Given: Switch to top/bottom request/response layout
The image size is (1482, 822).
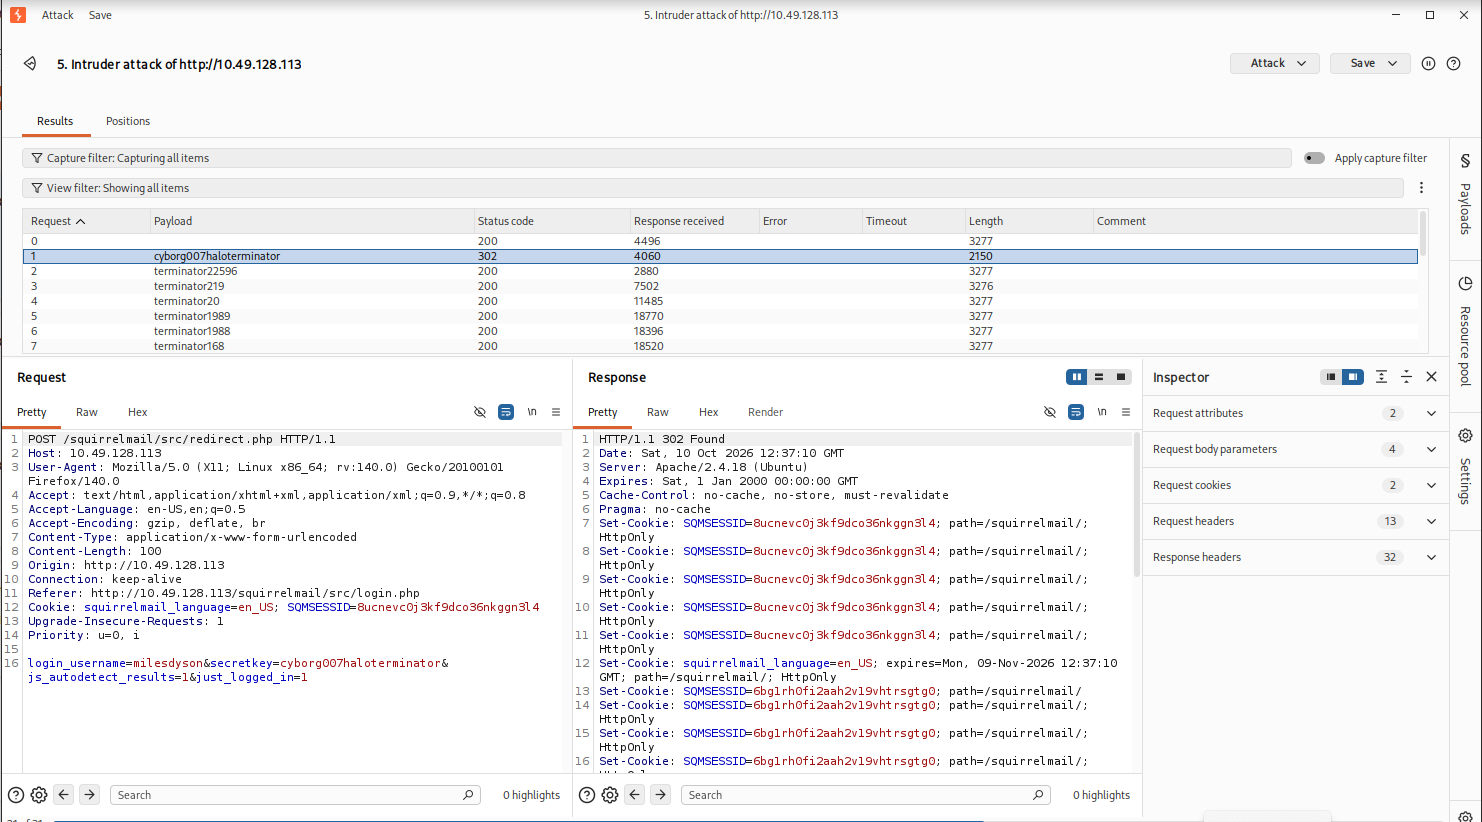Looking at the screenshot, I should click(1099, 377).
